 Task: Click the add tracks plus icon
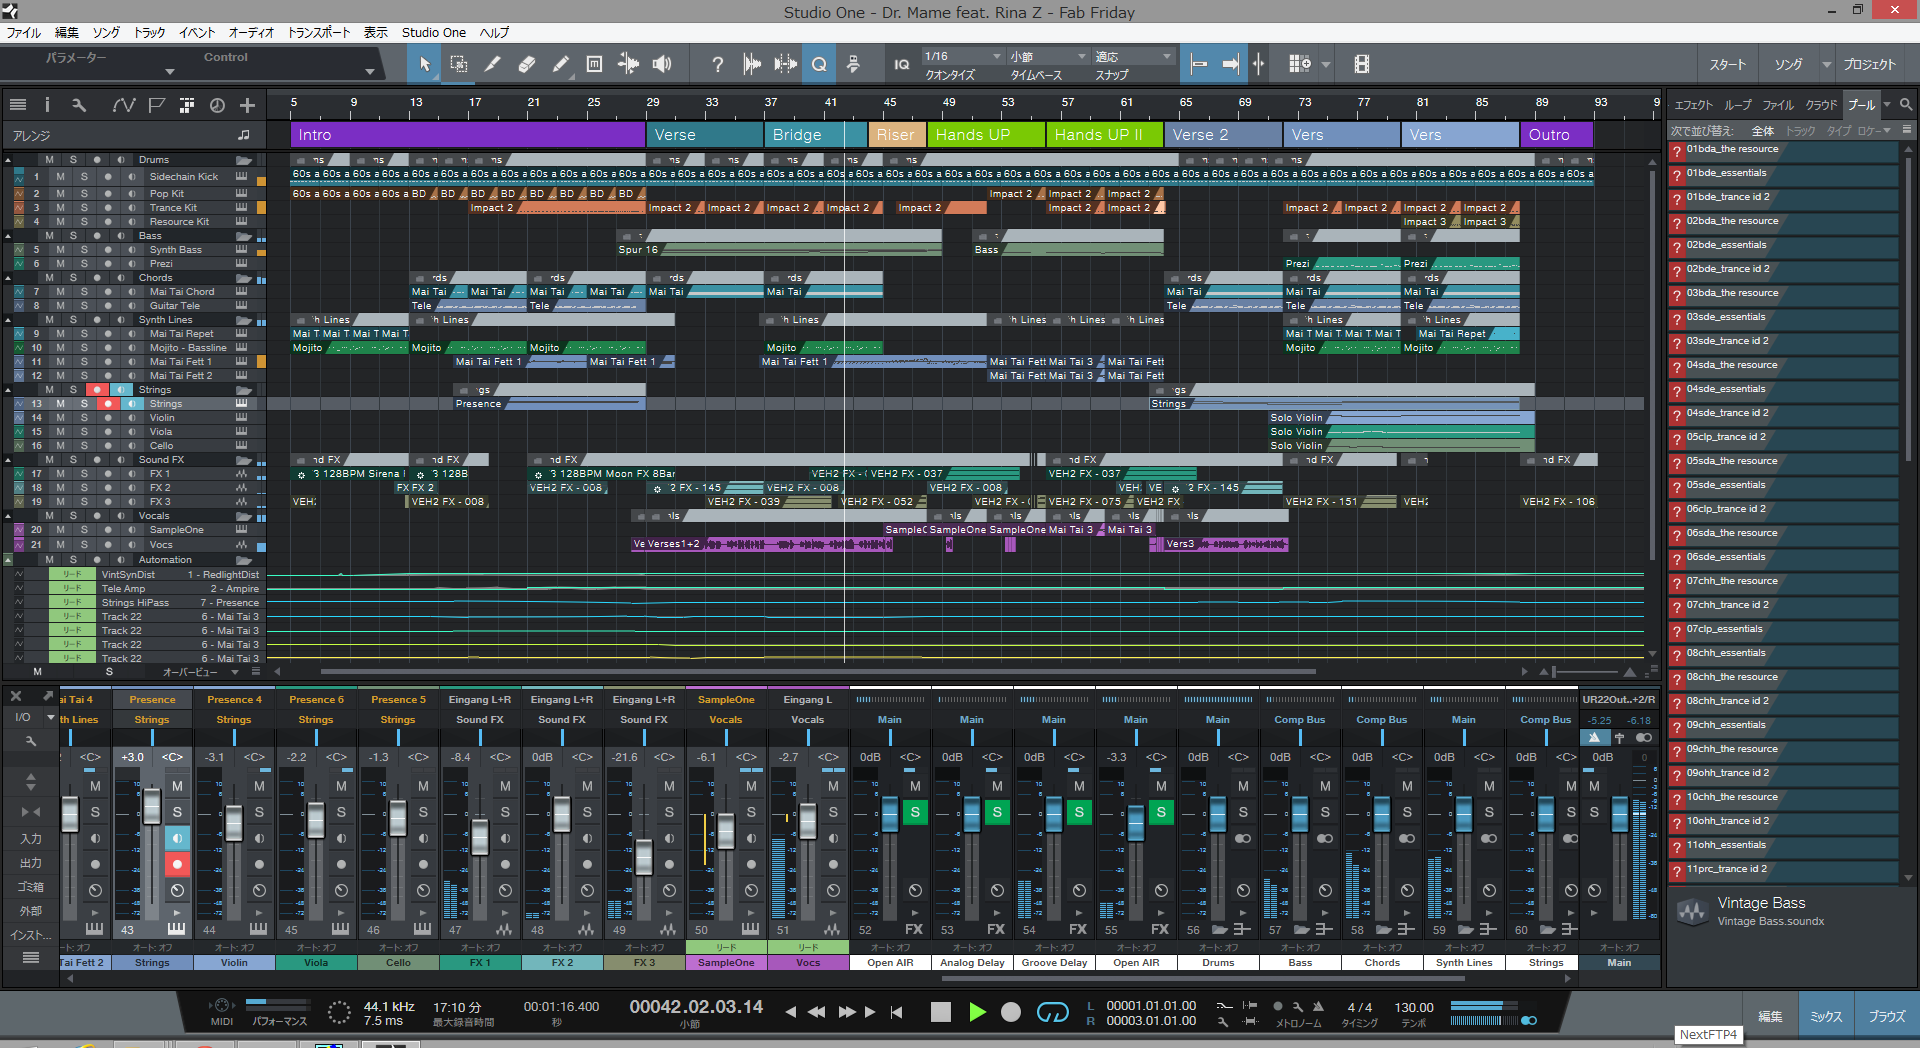pos(248,105)
